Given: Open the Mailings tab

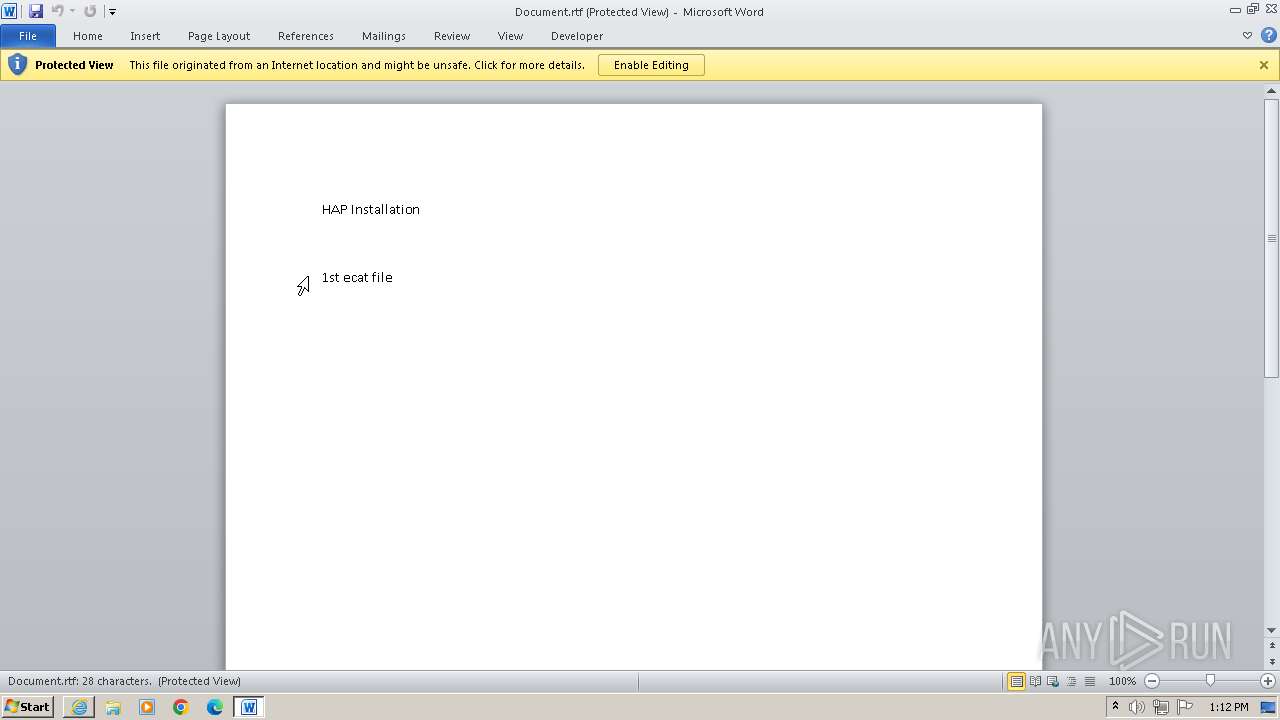Looking at the screenshot, I should point(384,36).
